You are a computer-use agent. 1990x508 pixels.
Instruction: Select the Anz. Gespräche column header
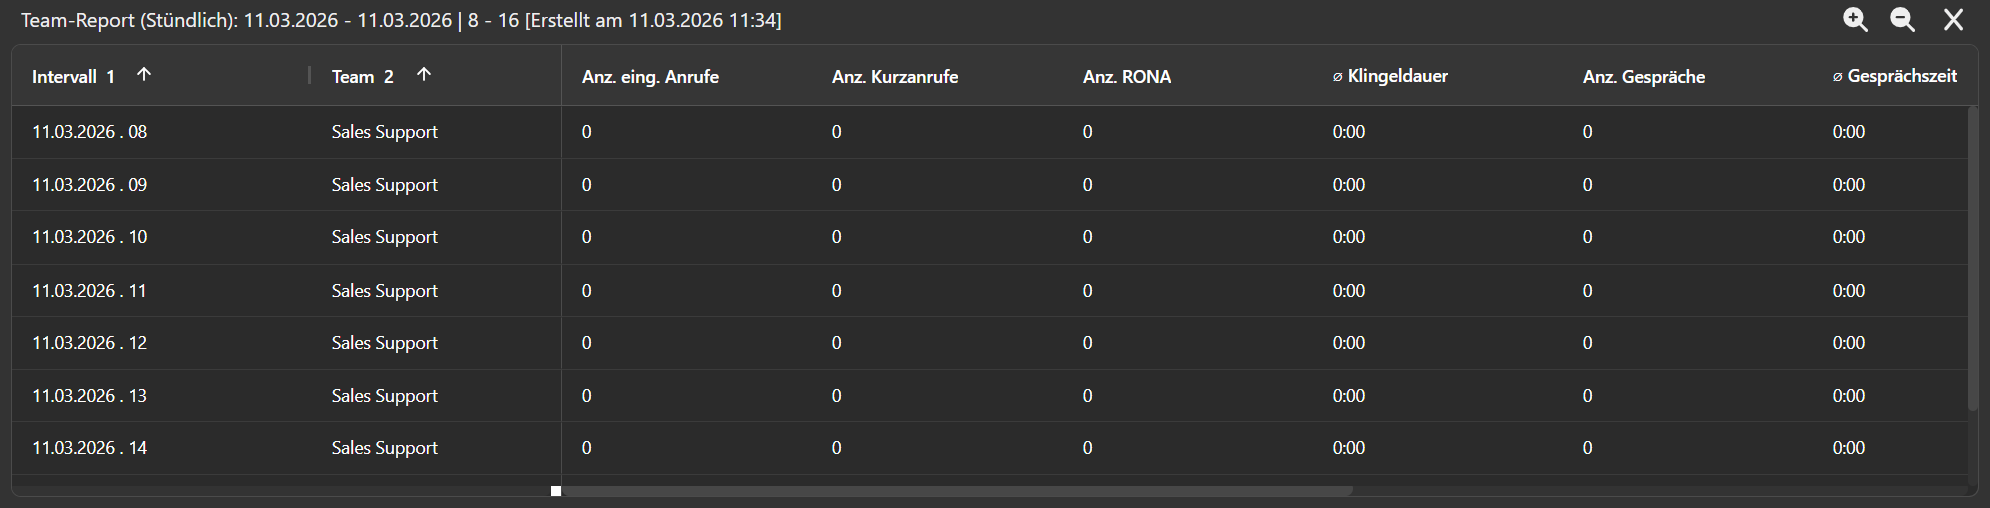click(1644, 77)
